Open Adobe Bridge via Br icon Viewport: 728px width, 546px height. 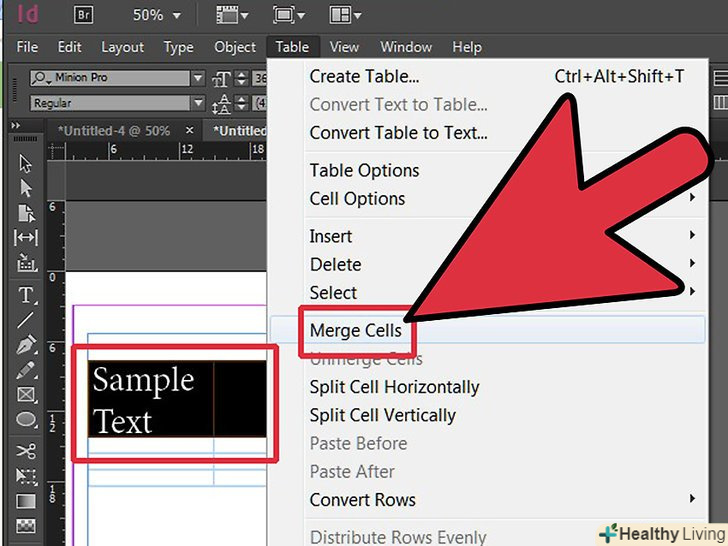(x=84, y=15)
